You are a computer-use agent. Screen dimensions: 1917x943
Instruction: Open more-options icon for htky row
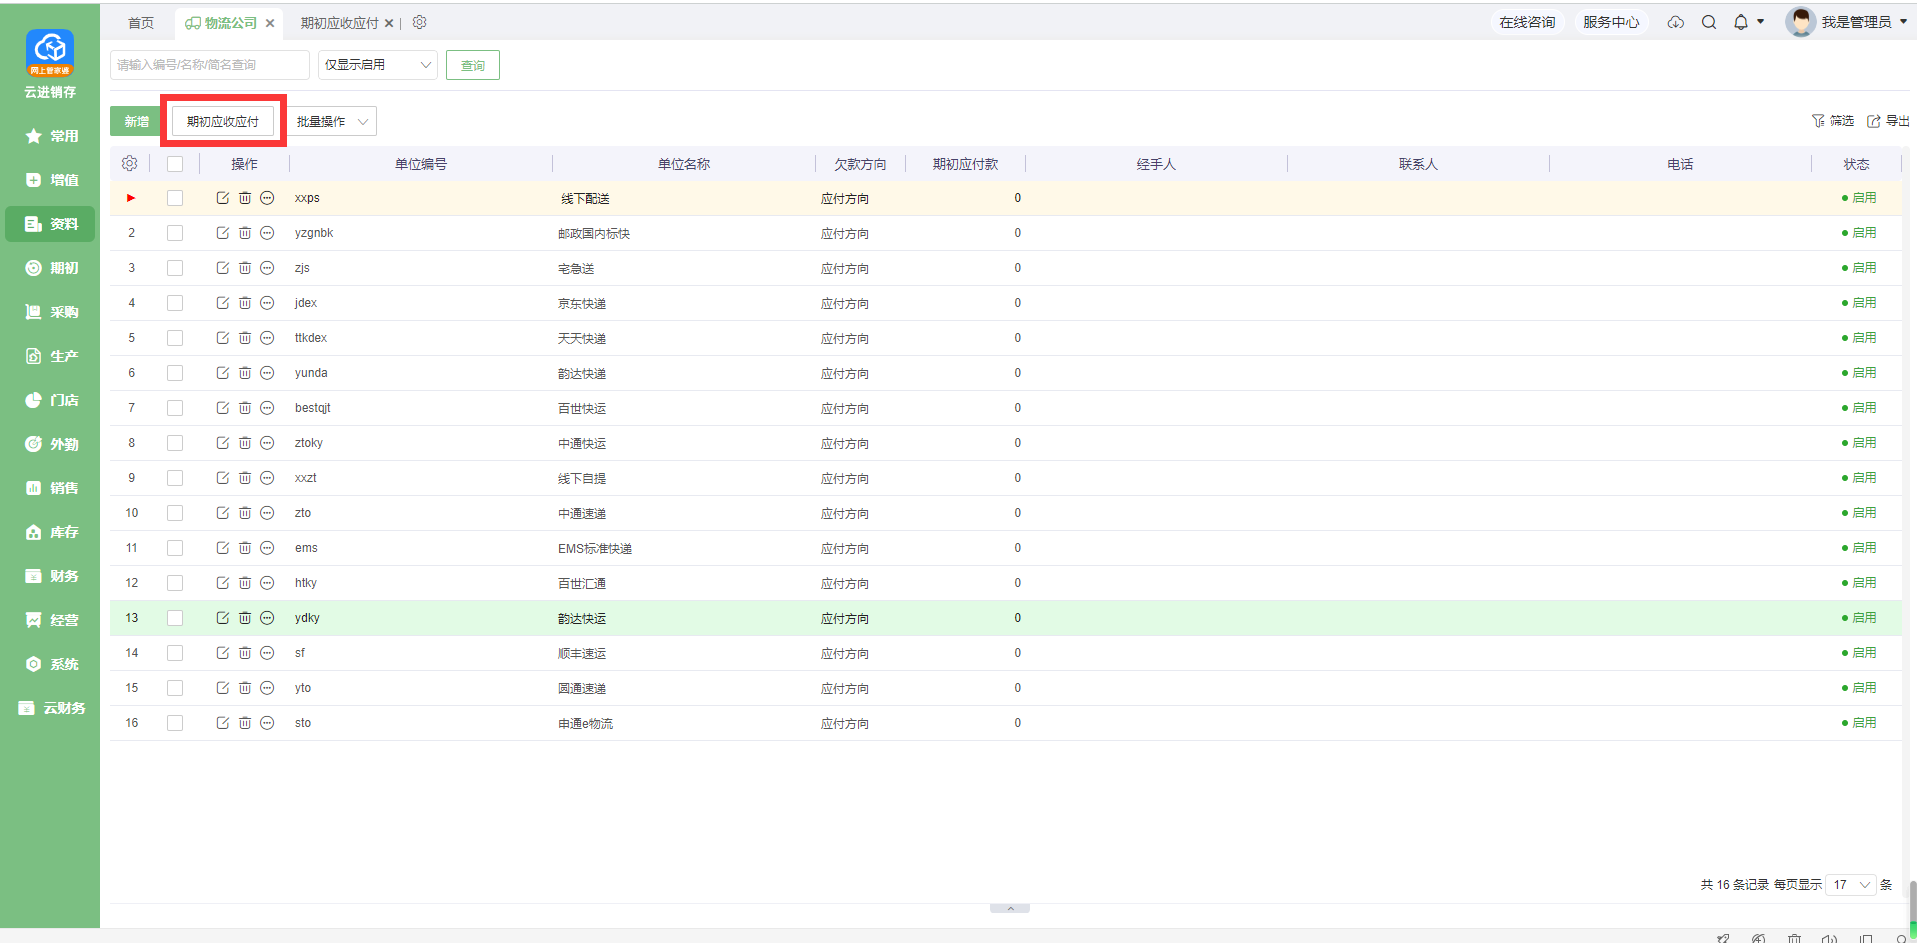pyautogui.click(x=267, y=583)
